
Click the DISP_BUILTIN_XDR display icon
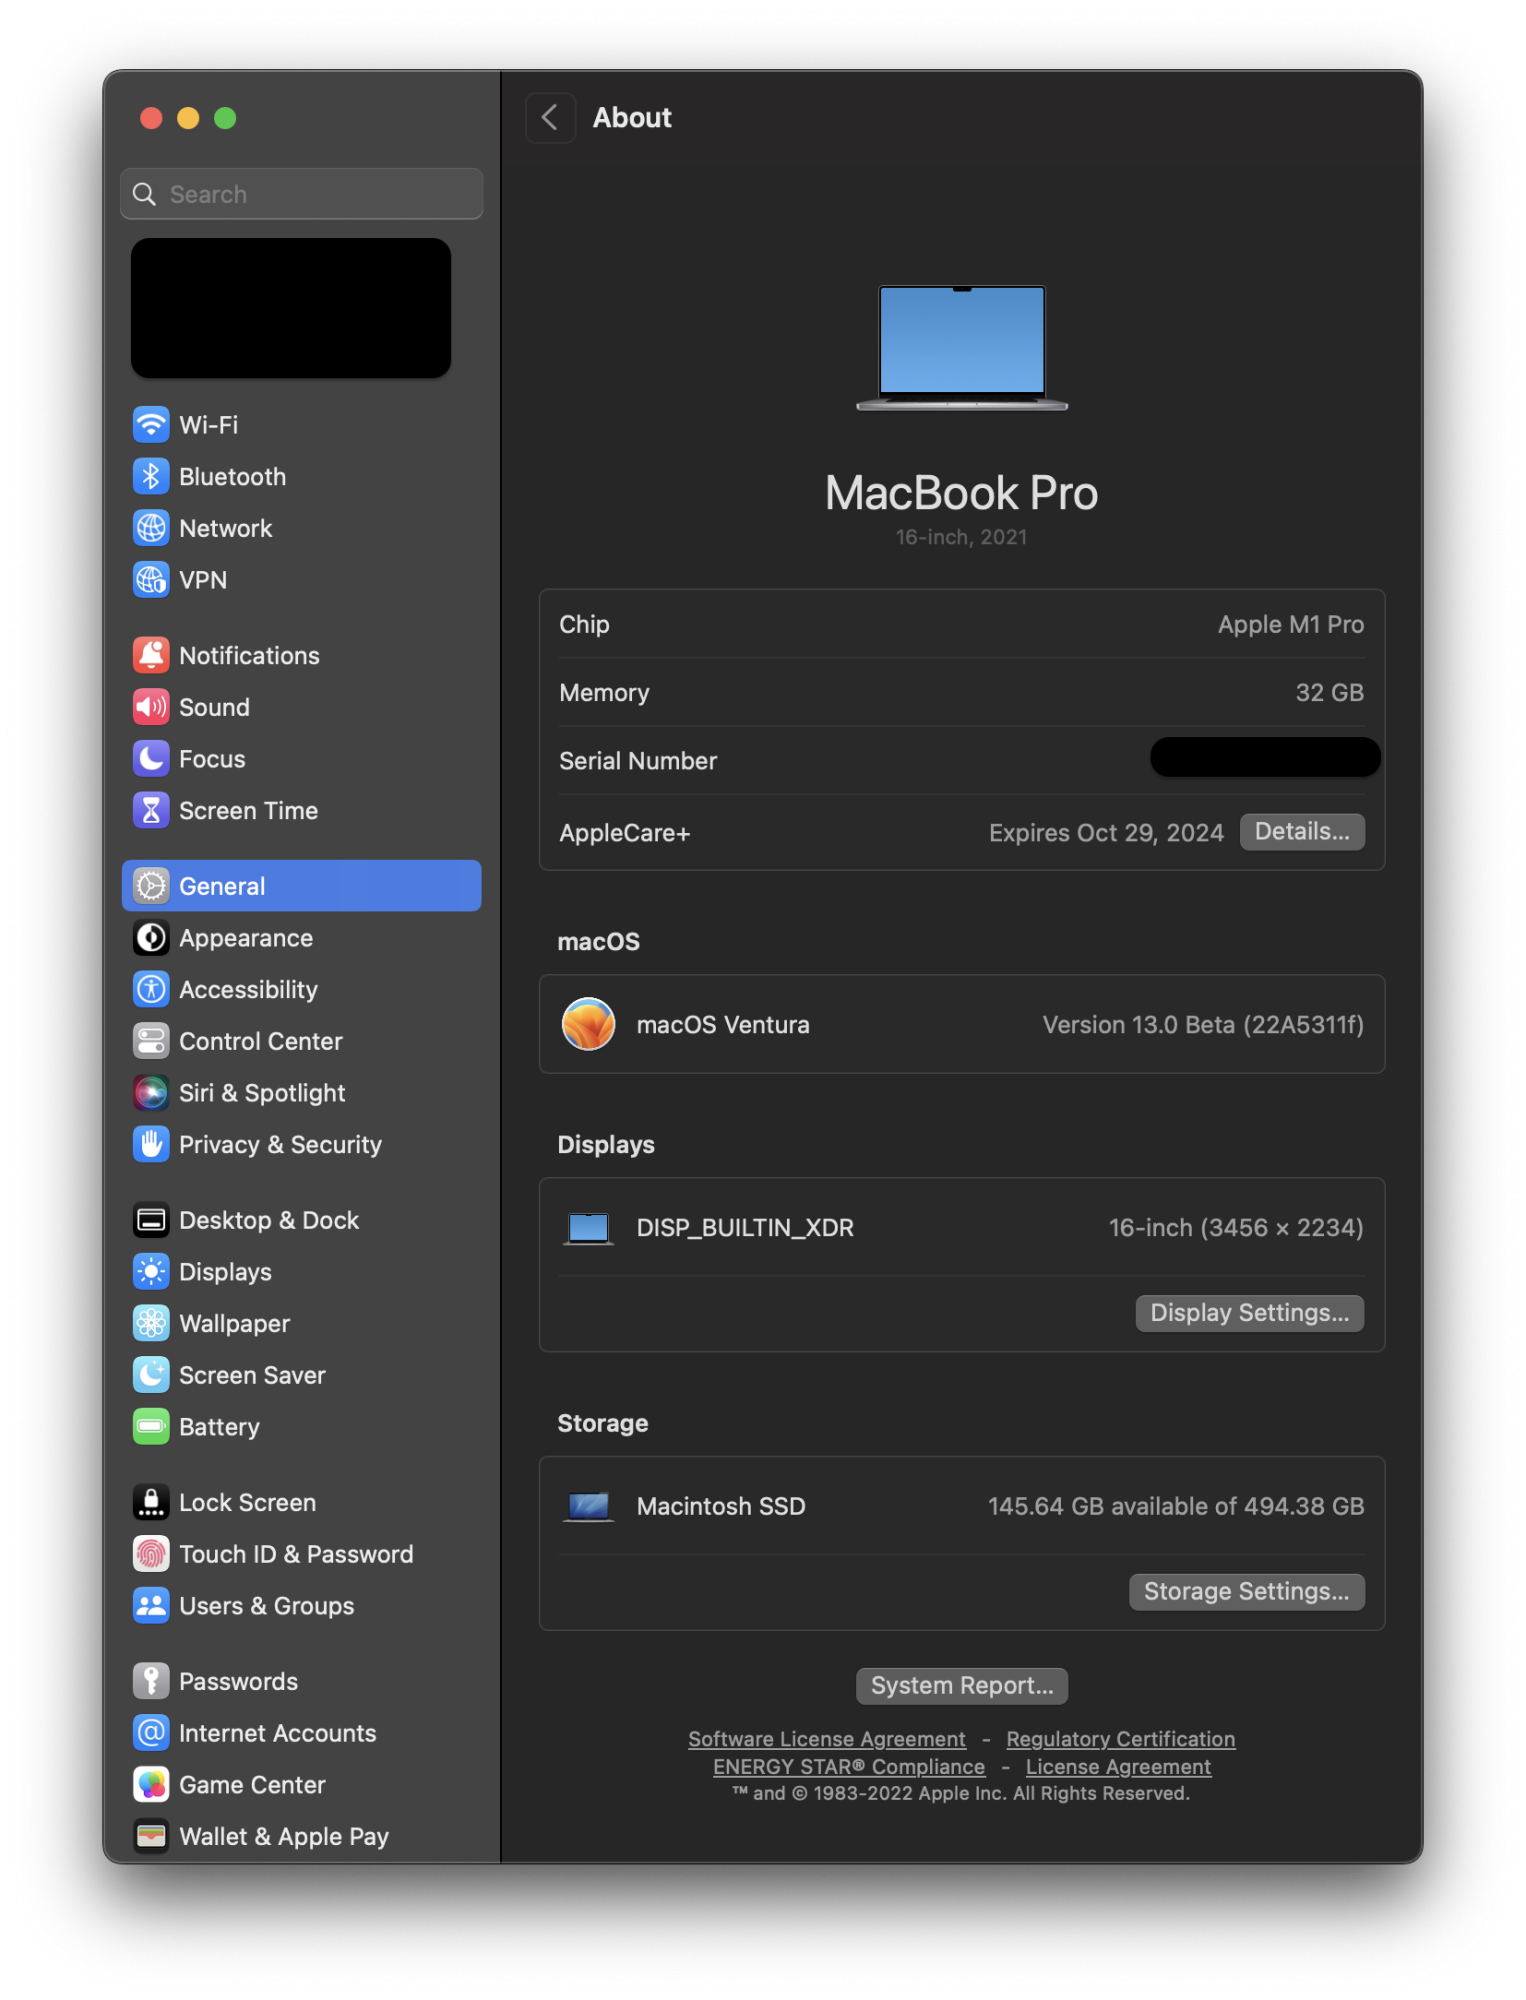tap(588, 1228)
